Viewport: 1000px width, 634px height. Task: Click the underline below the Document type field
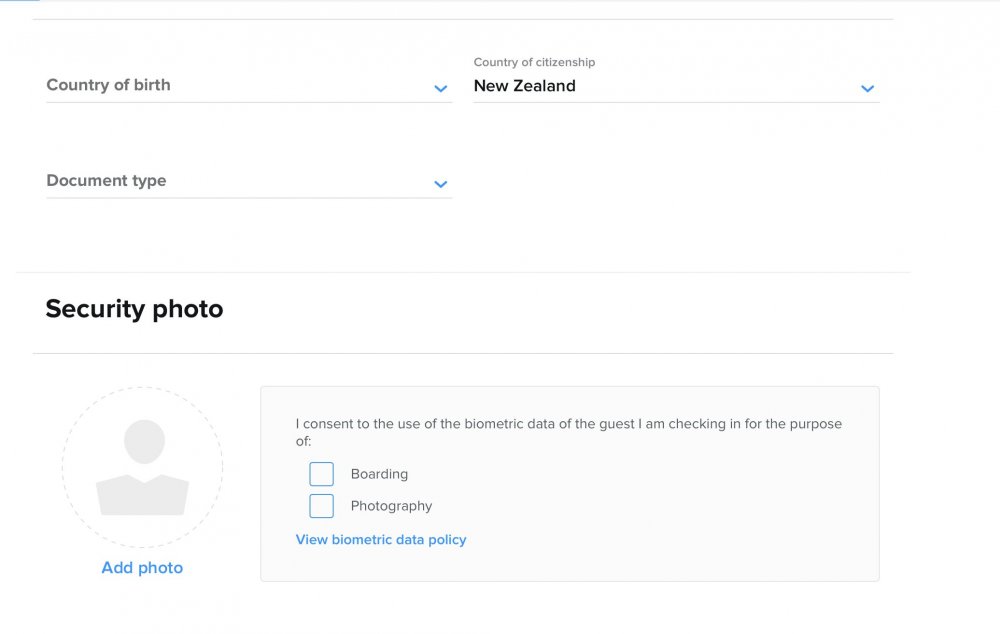pos(249,198)
